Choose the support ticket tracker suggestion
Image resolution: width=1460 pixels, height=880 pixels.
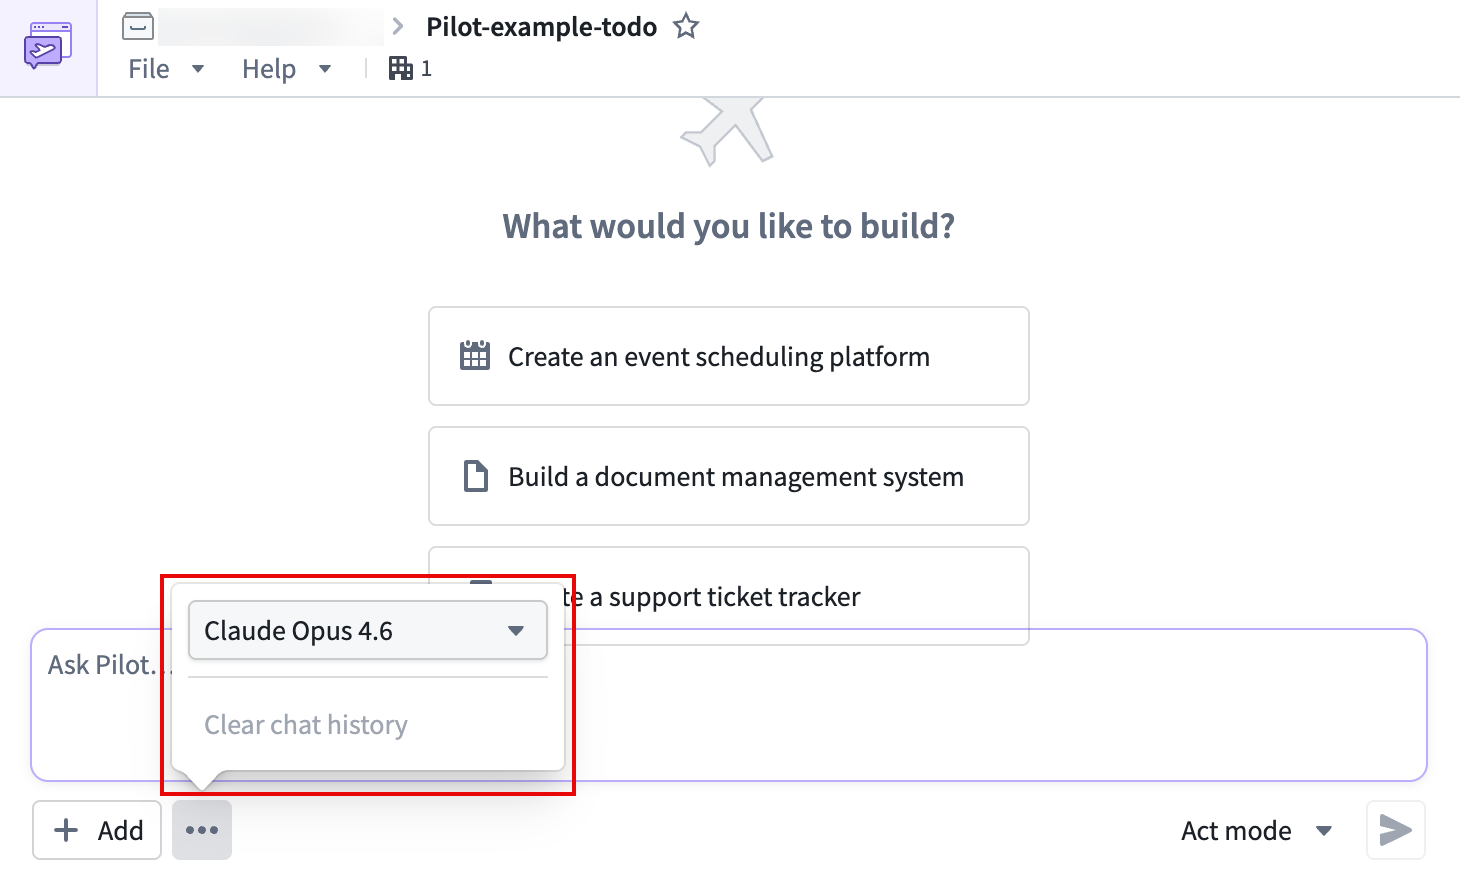coord(800,597)
